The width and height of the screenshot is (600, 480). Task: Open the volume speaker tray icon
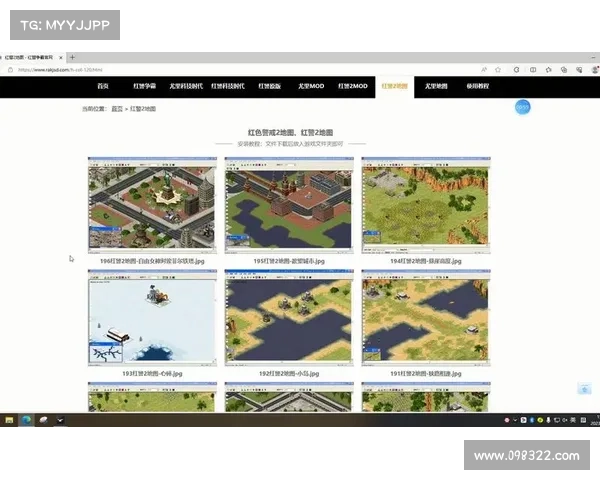565,420
